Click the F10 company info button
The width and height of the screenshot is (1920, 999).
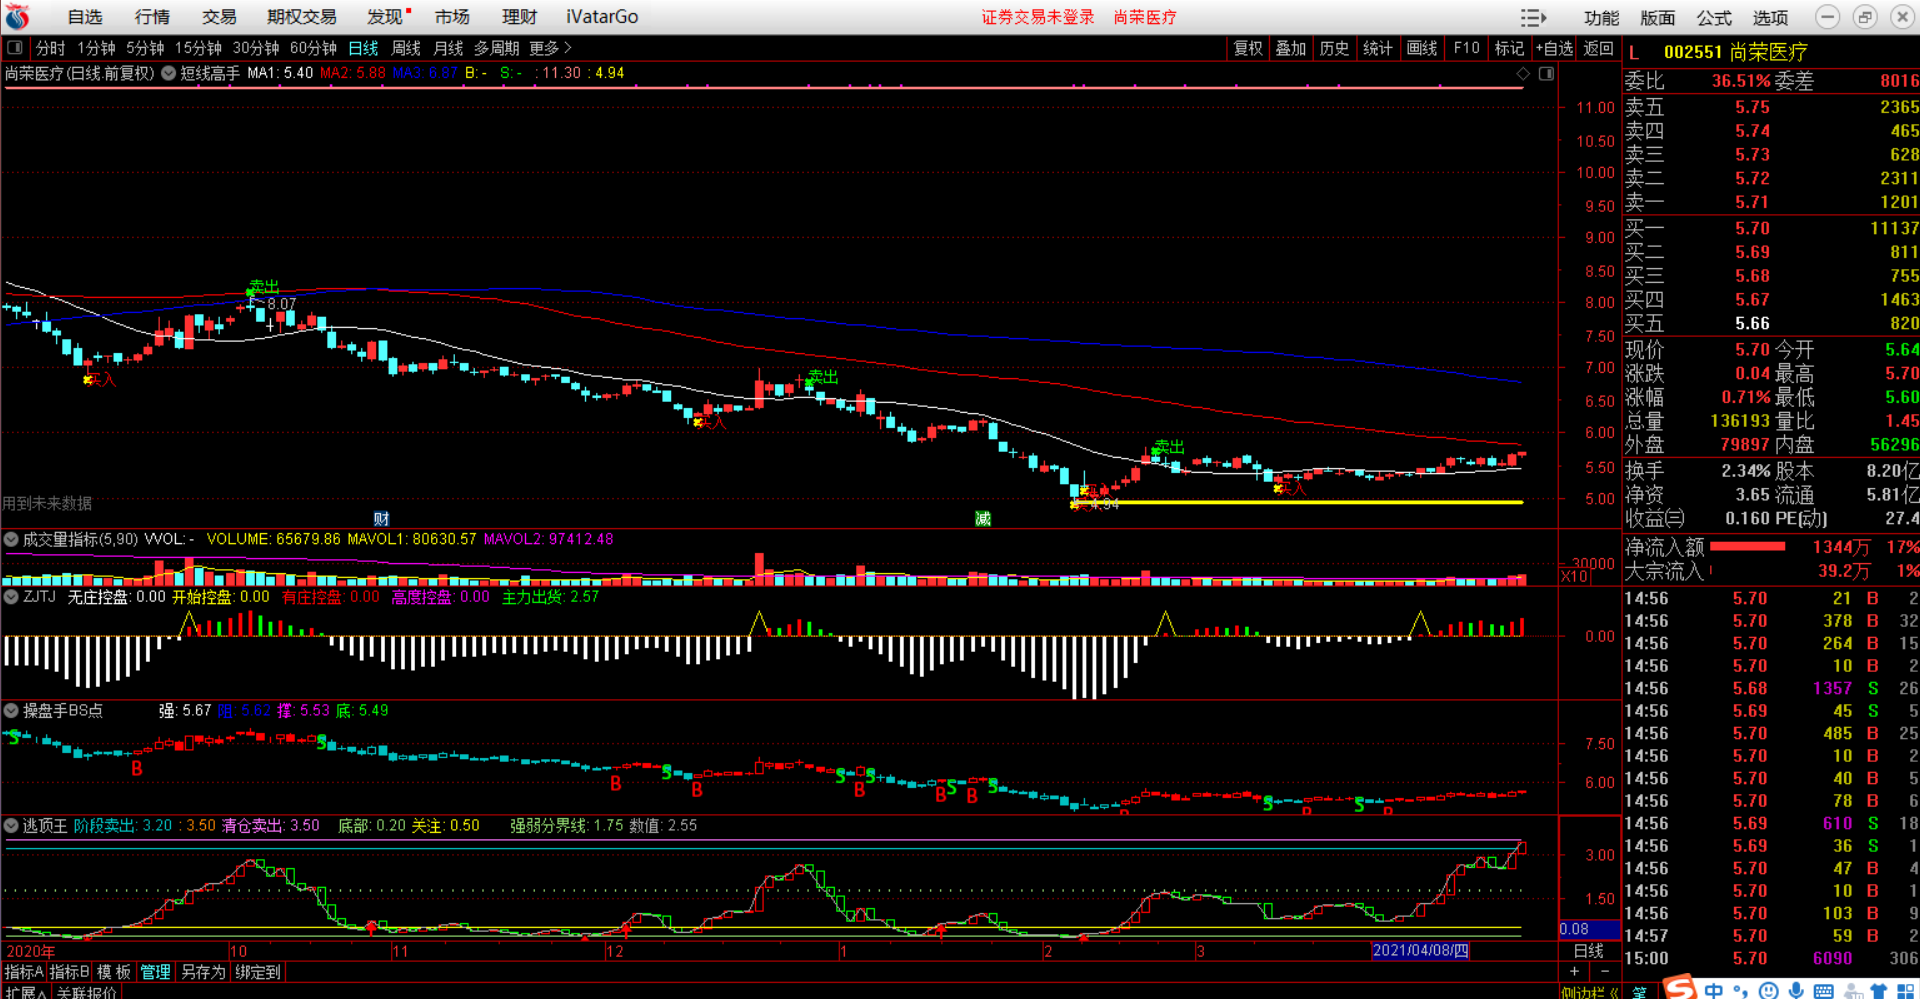tap(1466, 48)
